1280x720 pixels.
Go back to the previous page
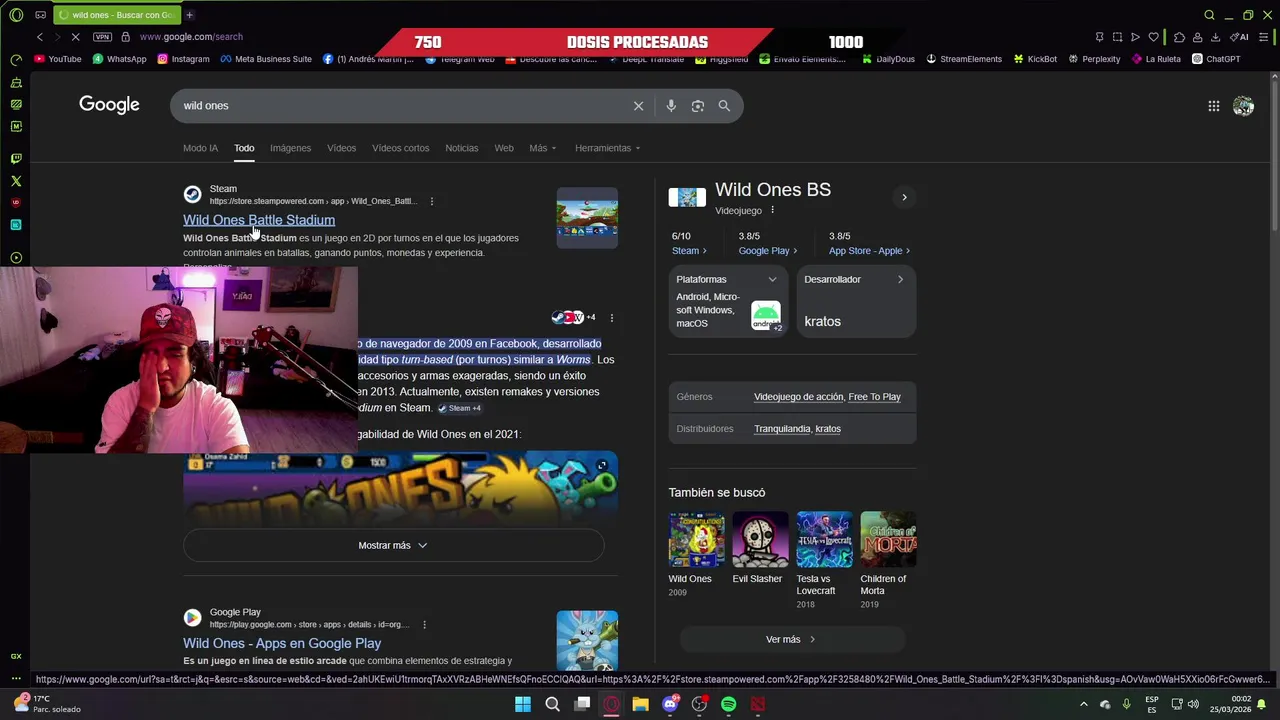(x=39, y=37)
